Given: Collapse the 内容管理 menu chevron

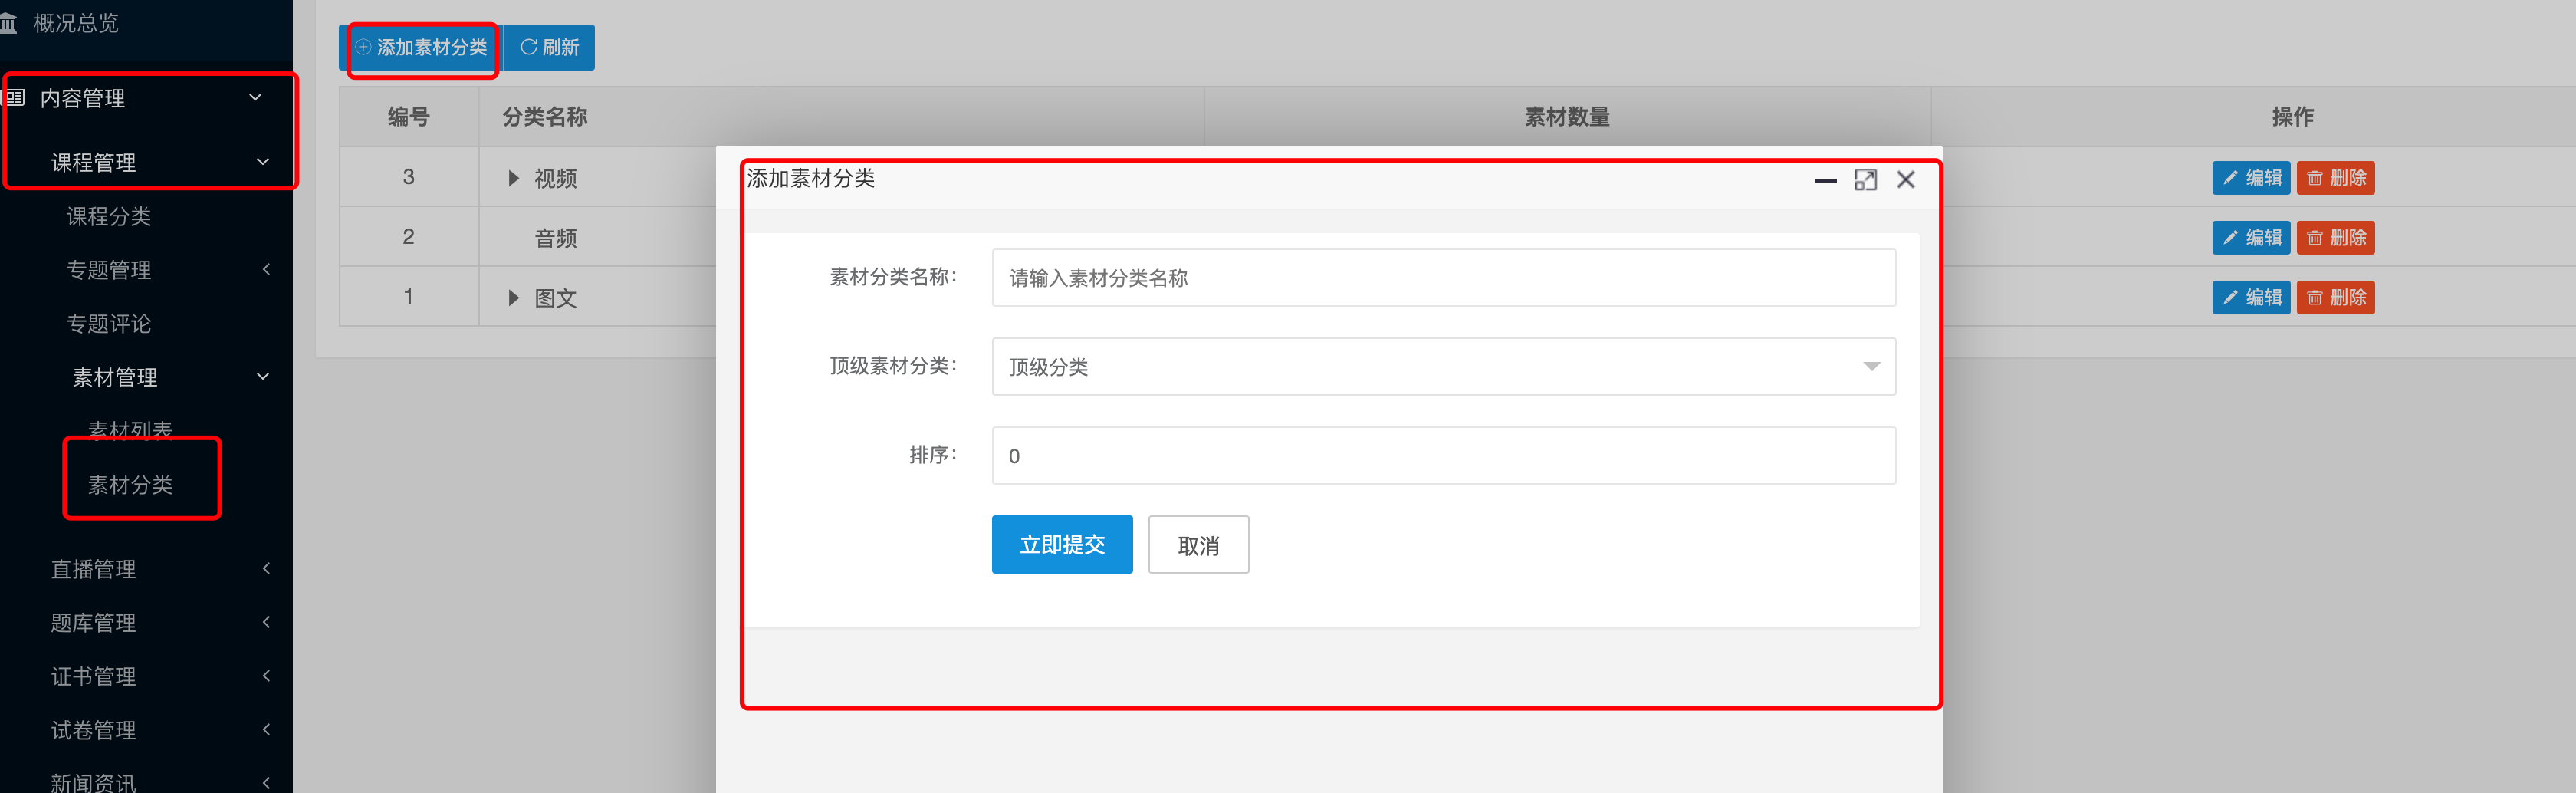Looking at the screenshot, I should click(255, 98).
